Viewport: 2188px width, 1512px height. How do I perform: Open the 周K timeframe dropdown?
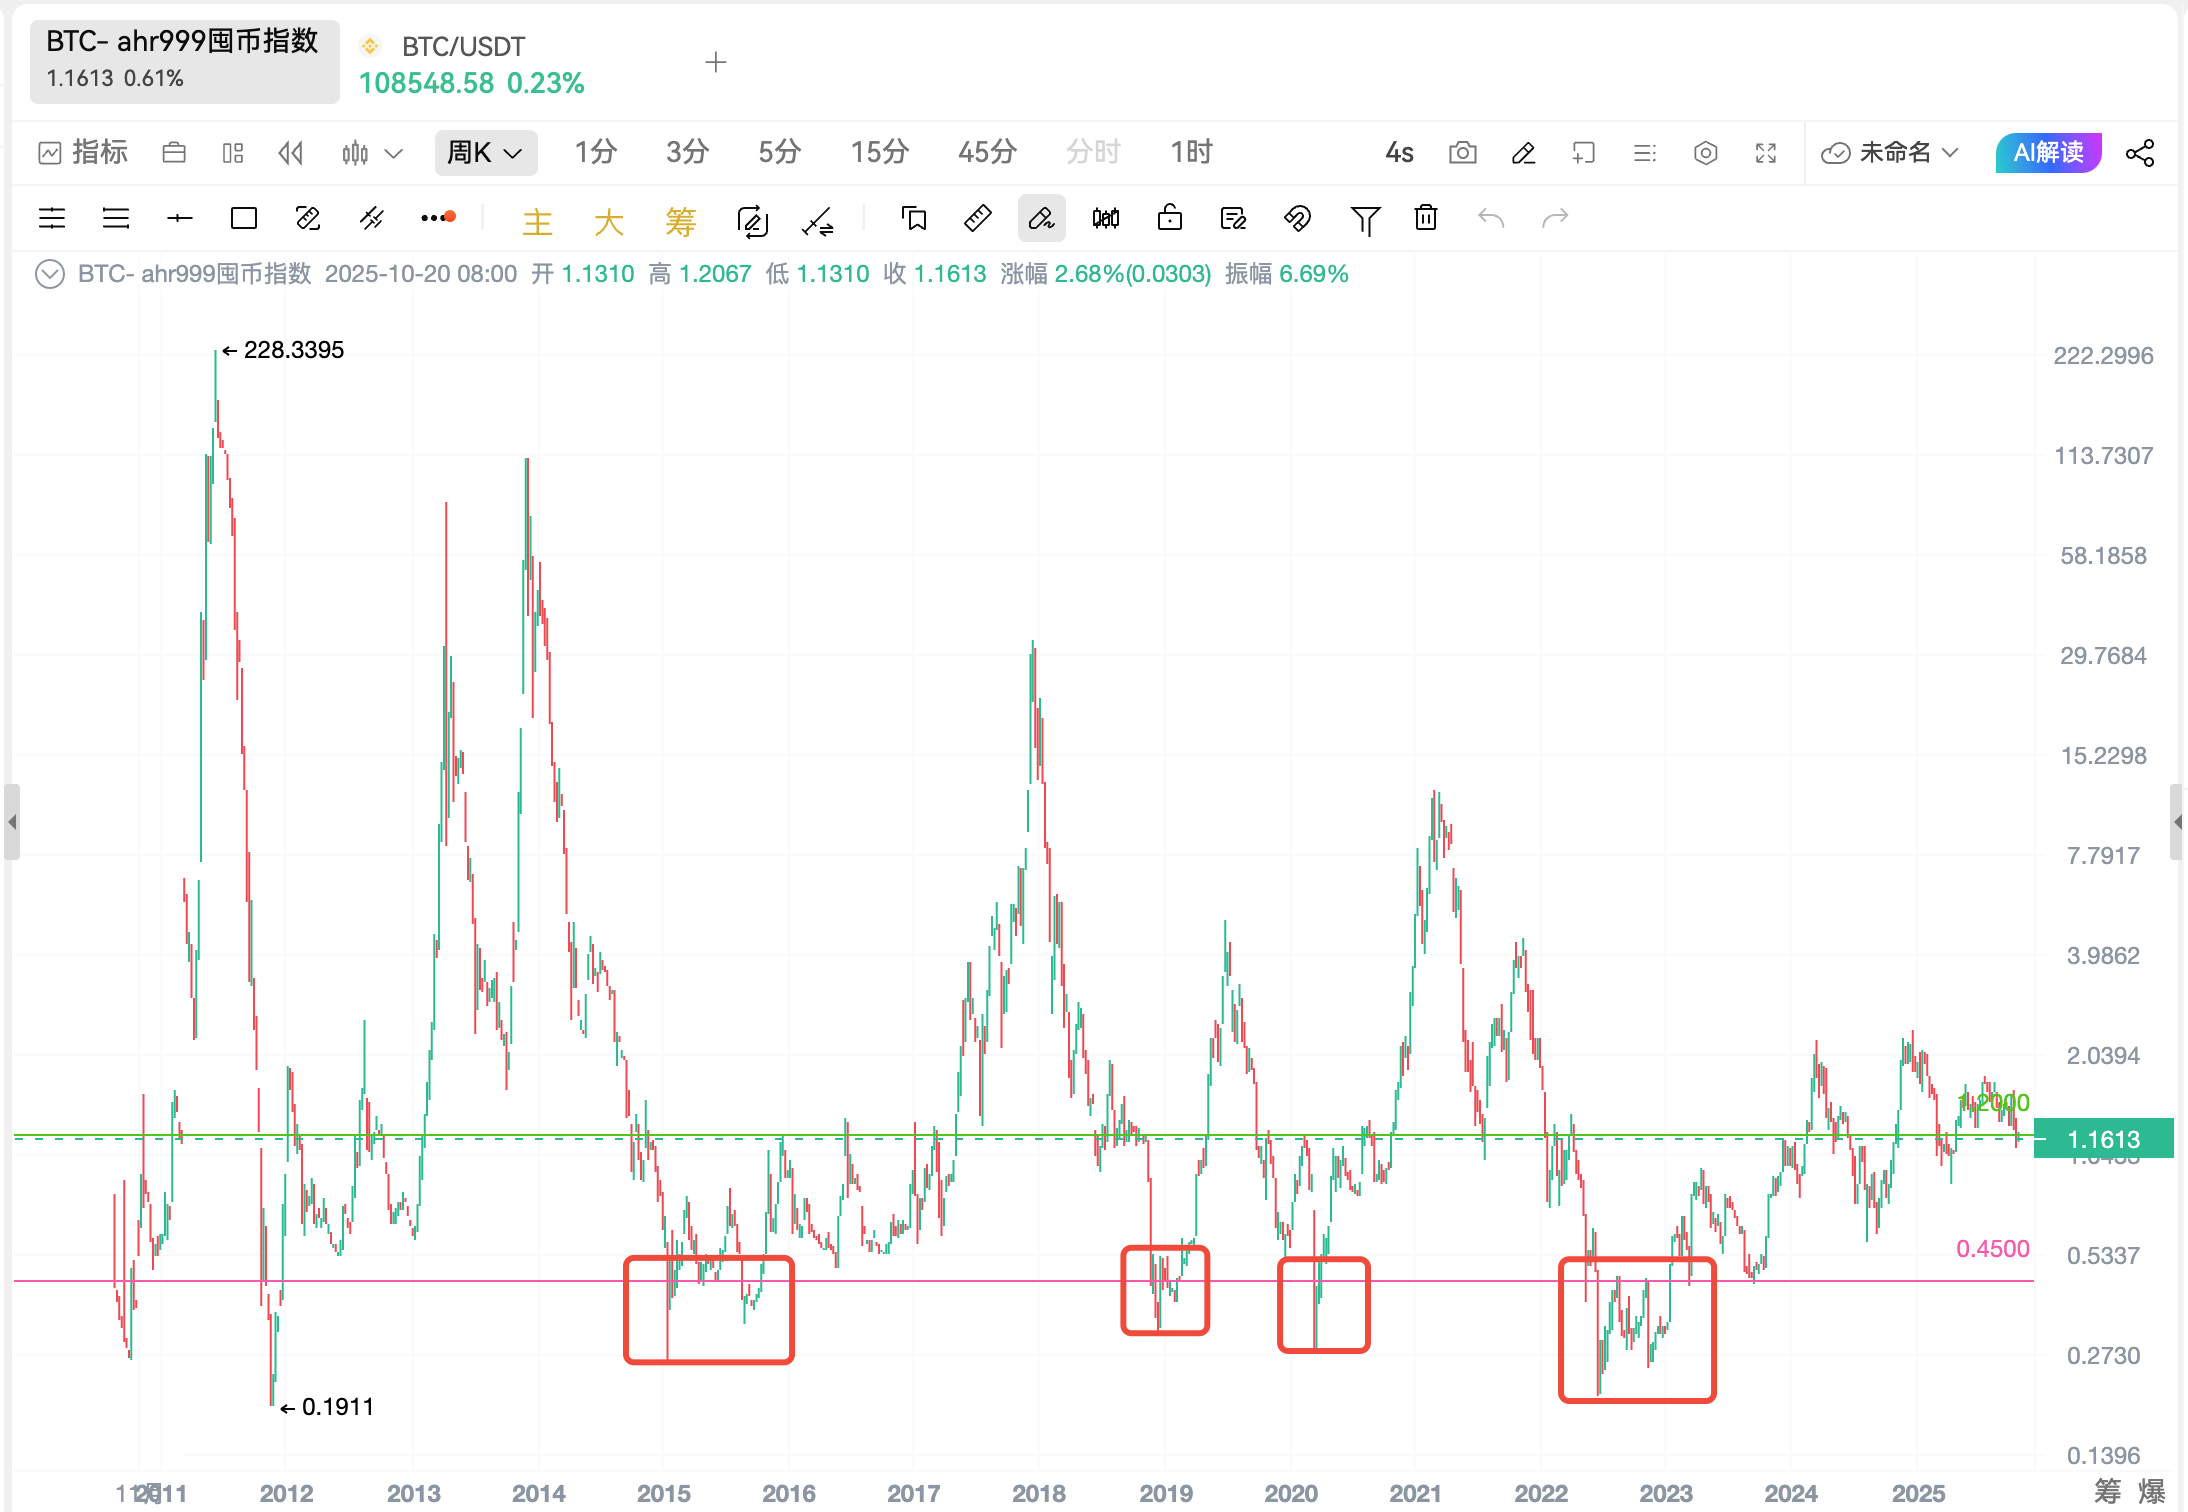point(485,153)
